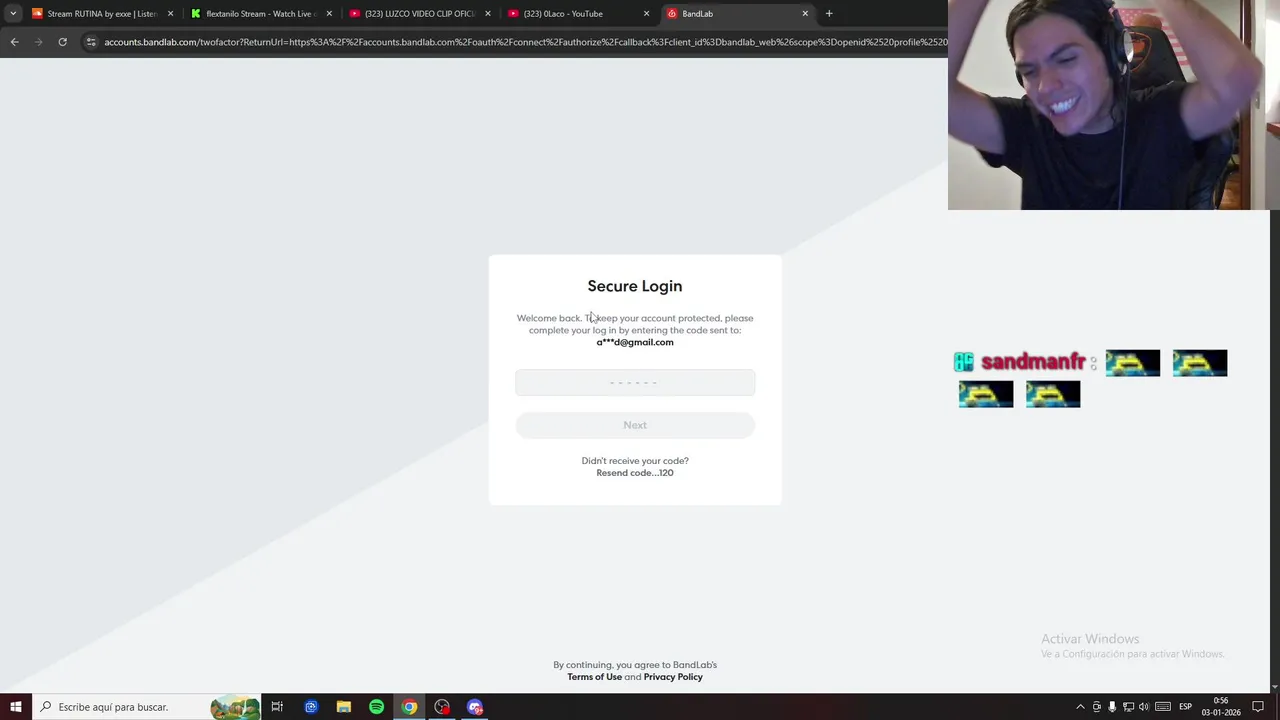Close the BandLab tab

point(805,14)
